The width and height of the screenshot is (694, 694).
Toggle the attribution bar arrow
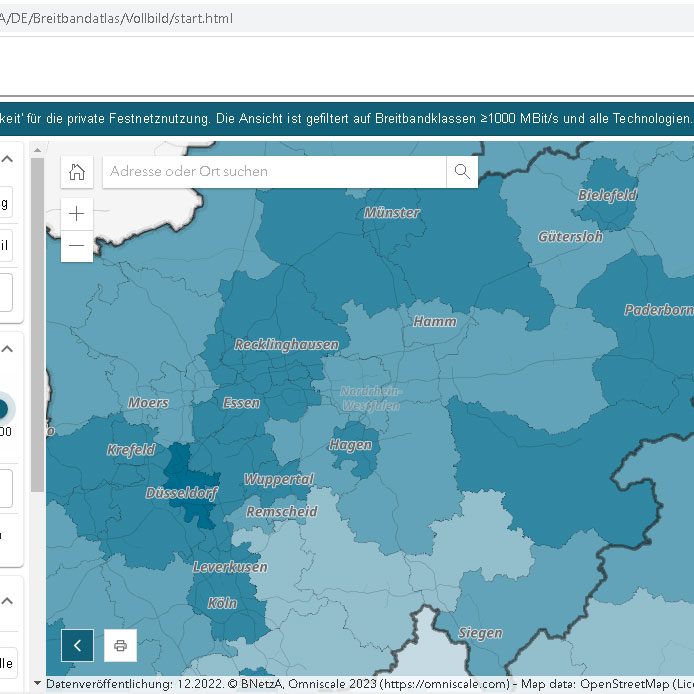point(38,685)
